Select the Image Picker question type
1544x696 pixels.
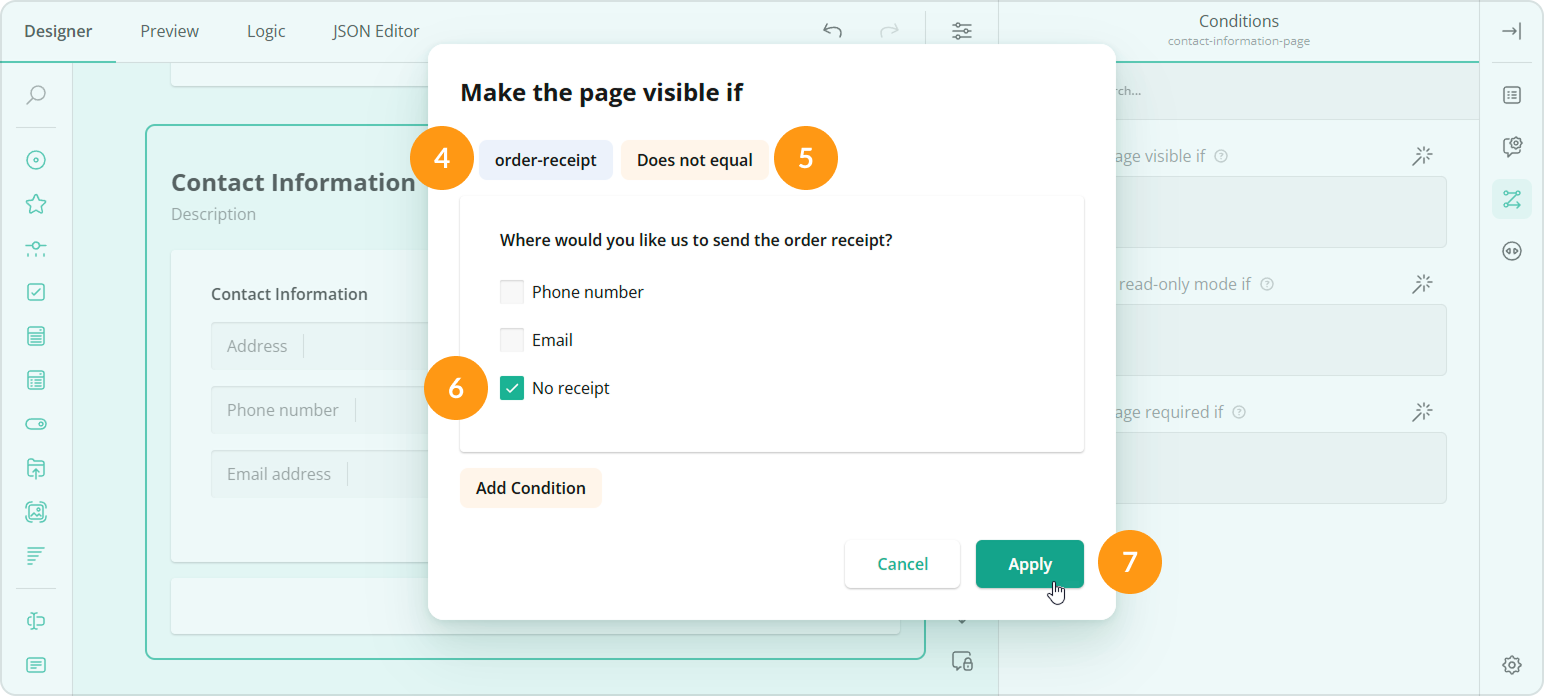tap(35, 511)
